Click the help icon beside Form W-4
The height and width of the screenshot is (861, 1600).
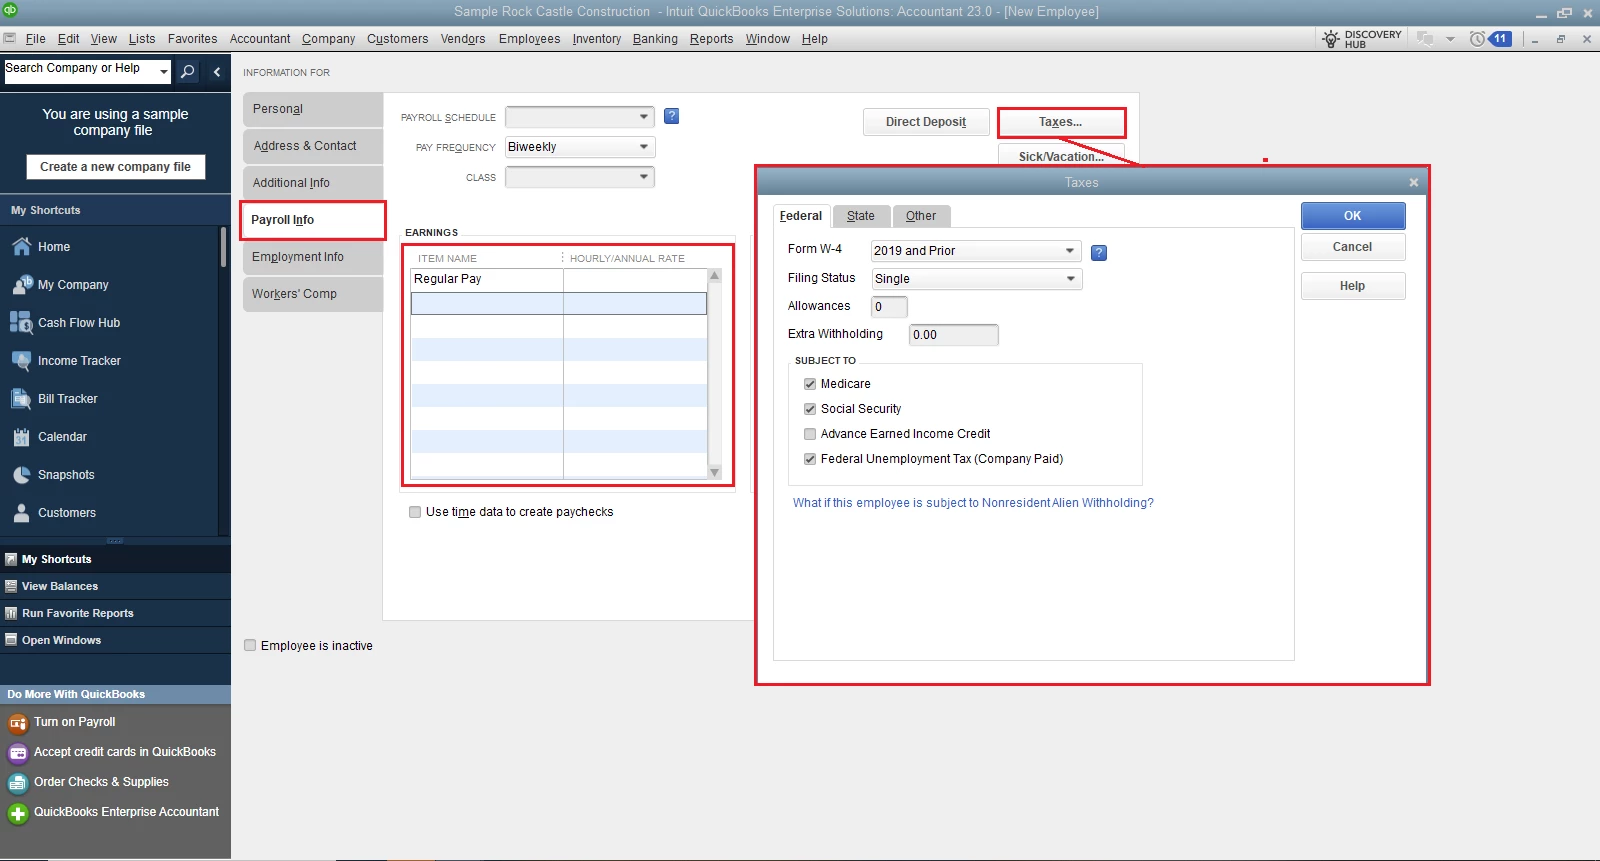[1099, 252]
